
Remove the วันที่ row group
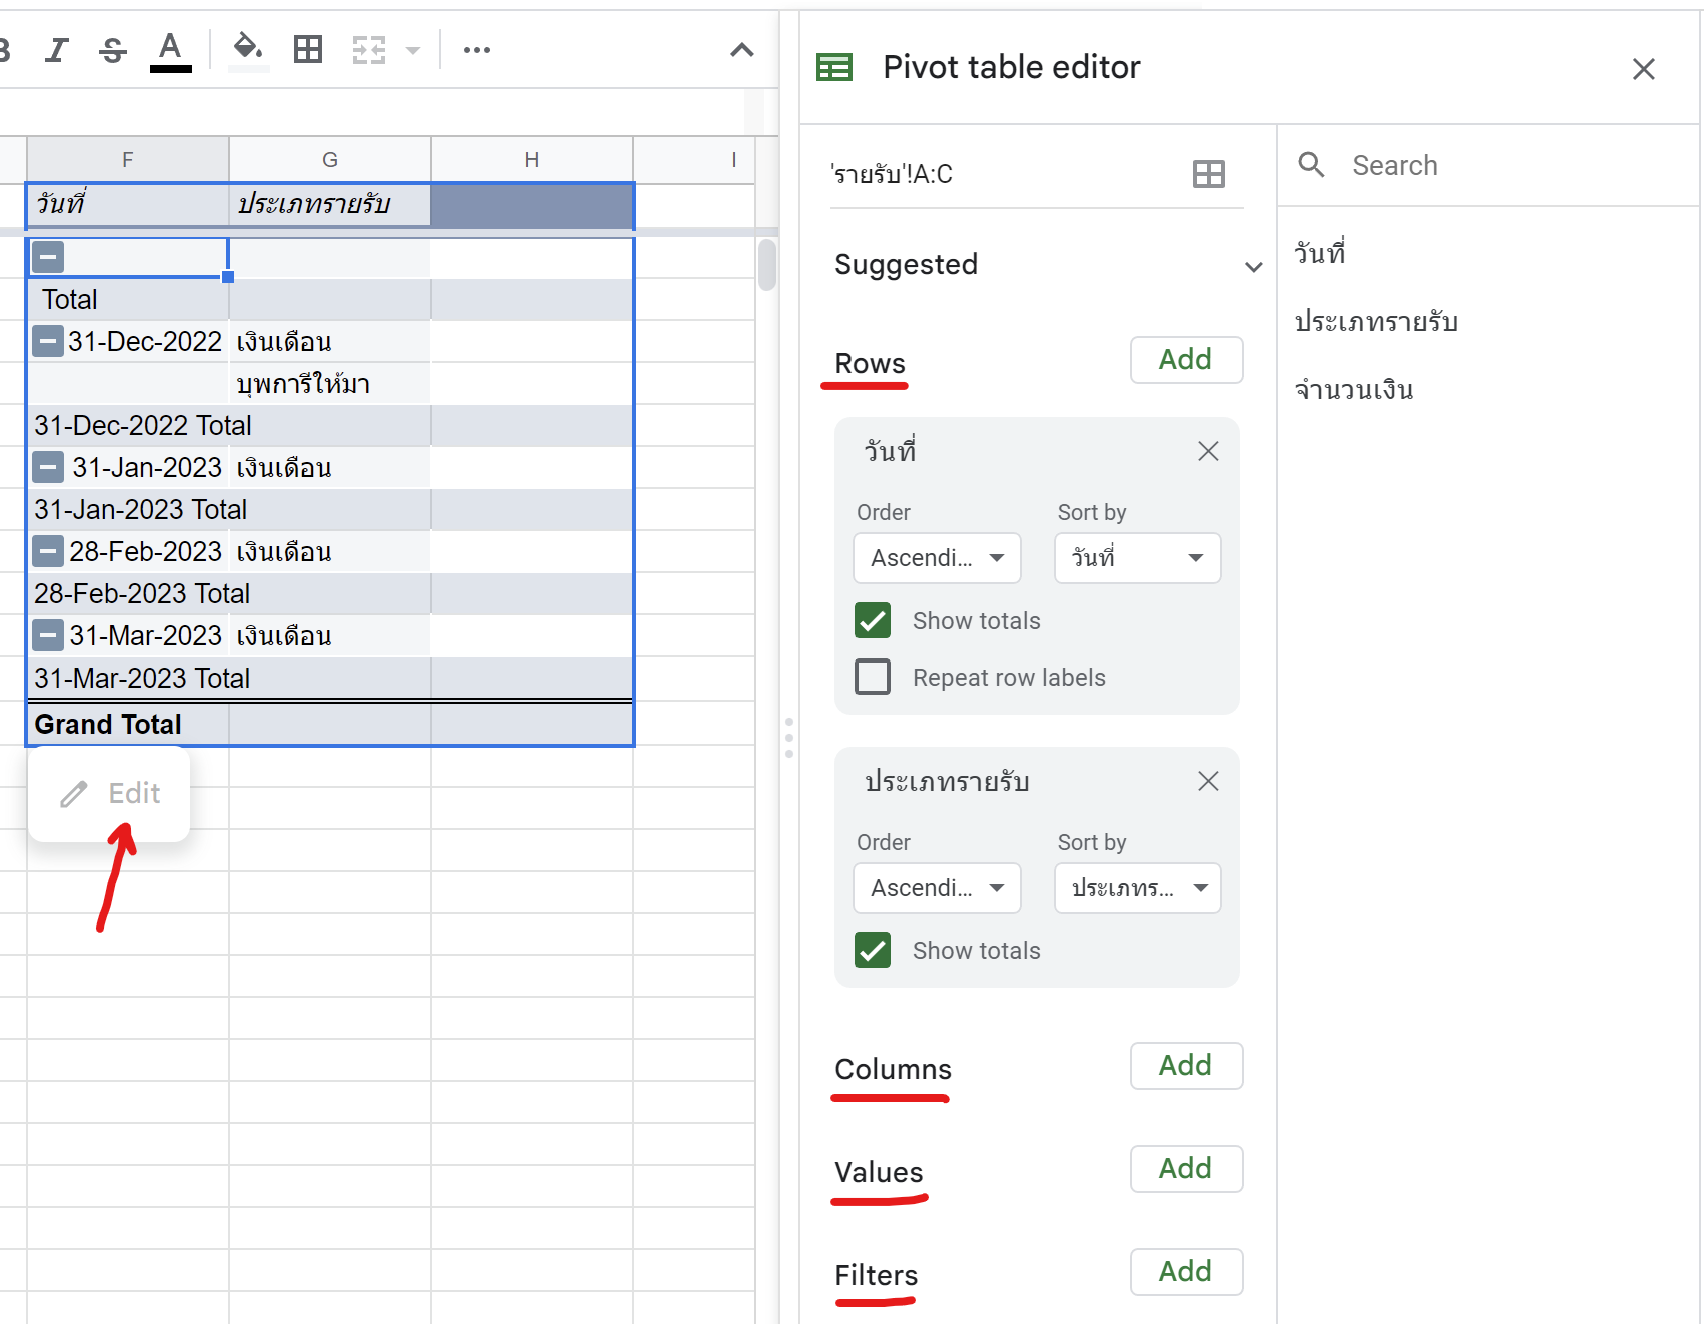click(x=1208, y=451)
